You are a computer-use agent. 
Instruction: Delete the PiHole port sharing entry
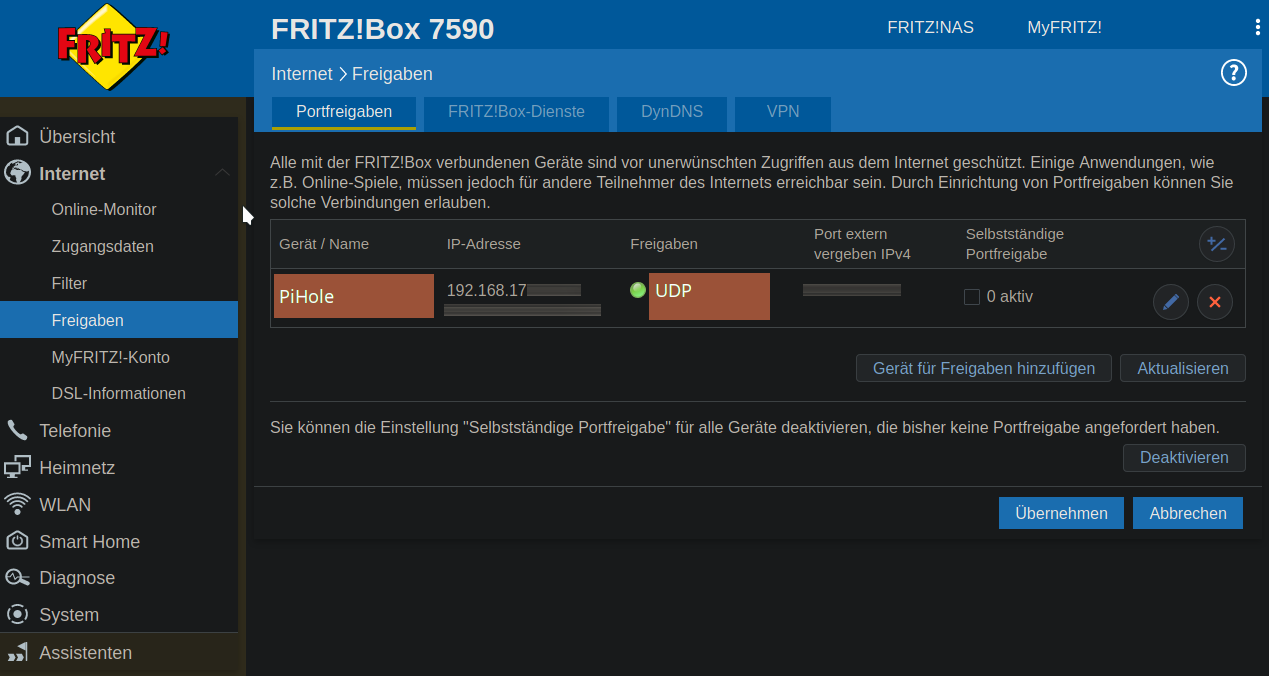[1215, 301]
